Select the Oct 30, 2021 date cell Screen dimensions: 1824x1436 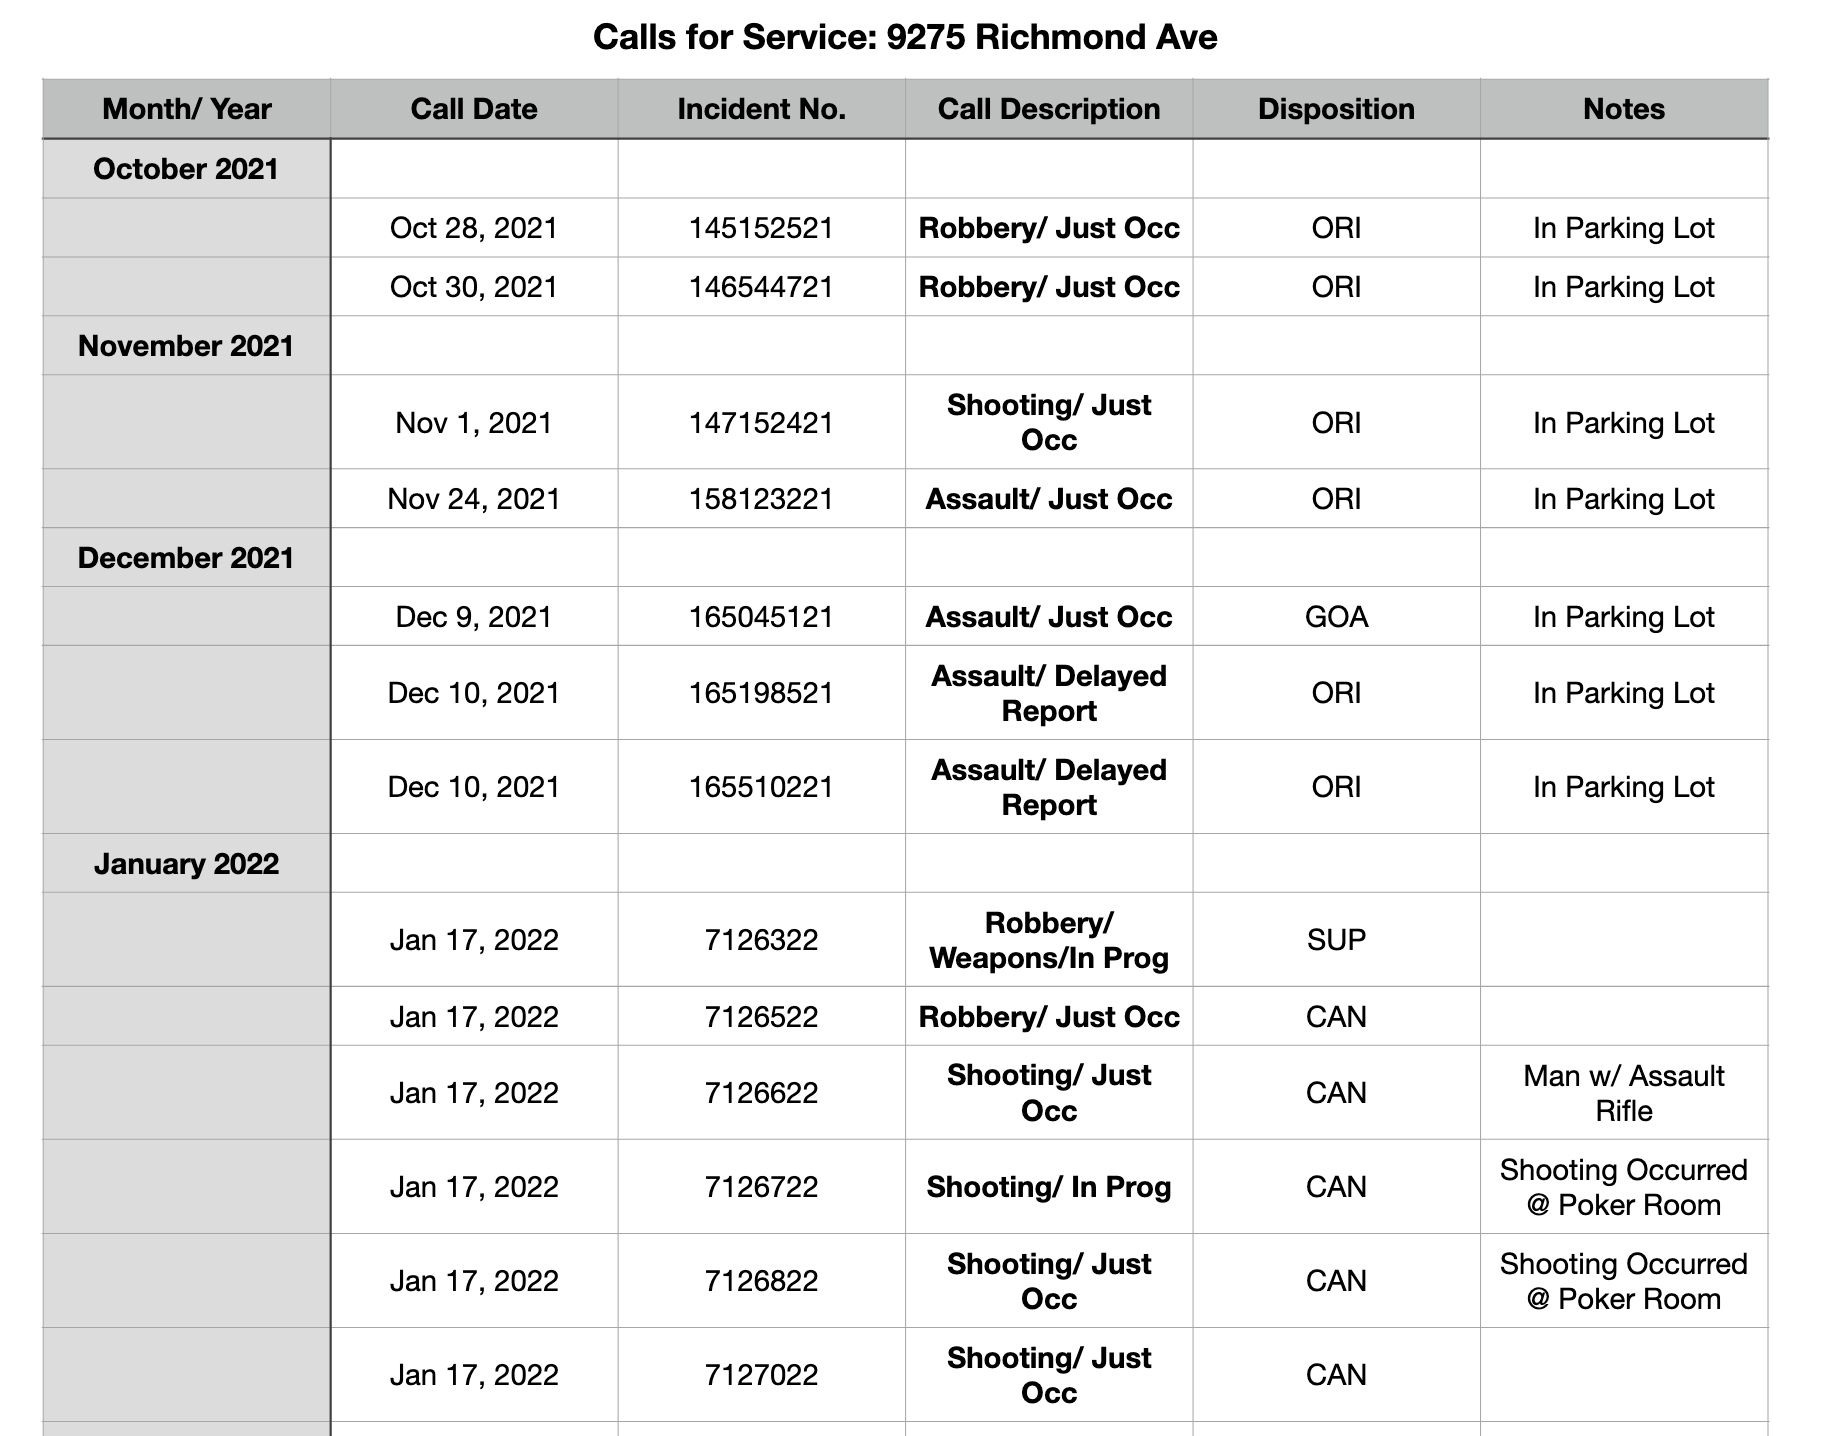474,287
